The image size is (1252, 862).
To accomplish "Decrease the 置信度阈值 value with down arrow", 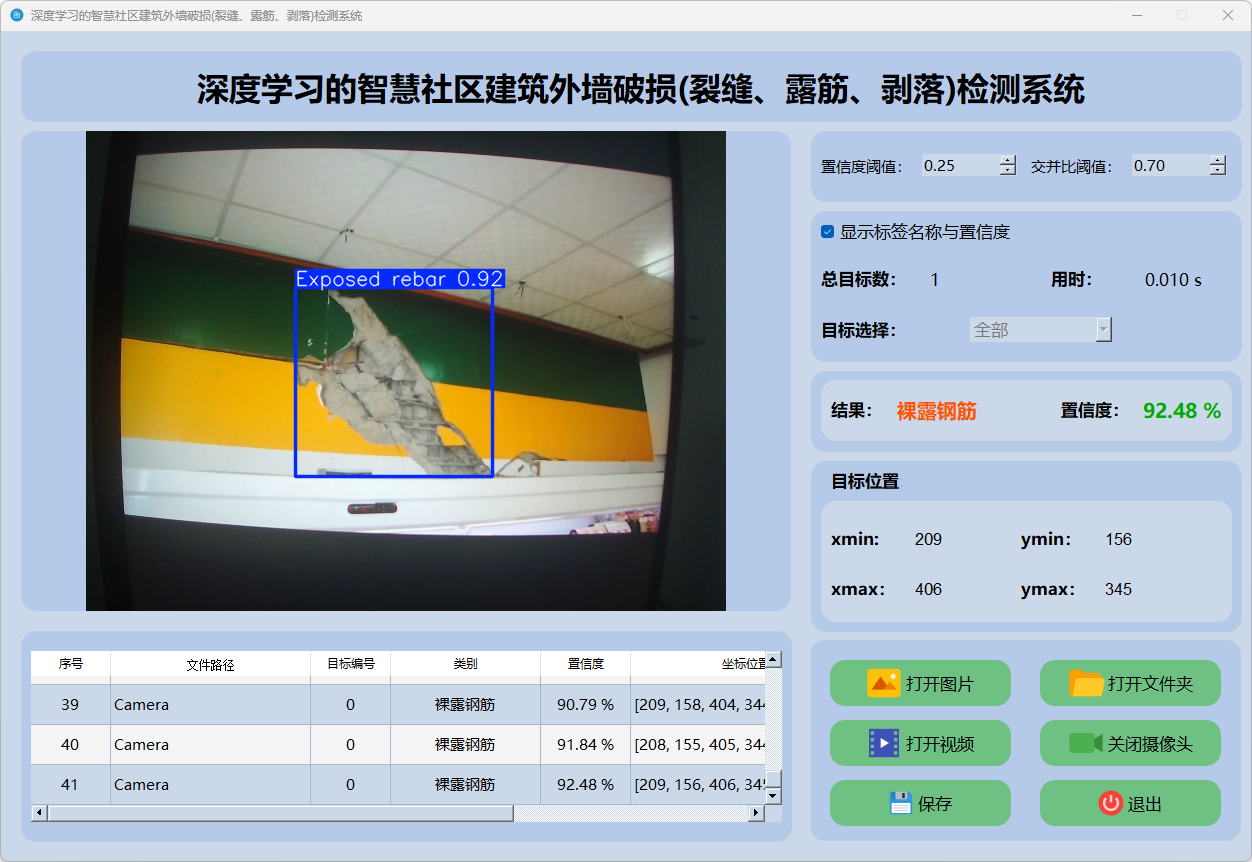I will pos(1007,171).
